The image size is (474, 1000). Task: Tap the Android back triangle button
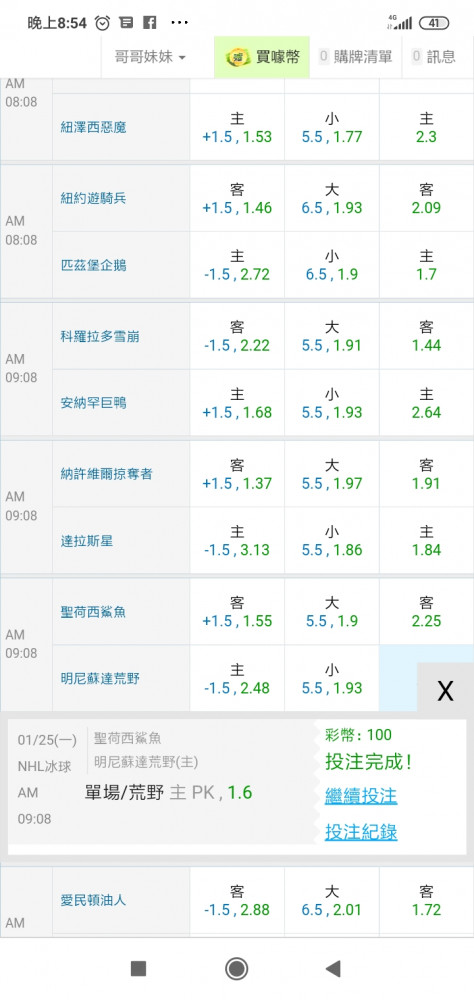(x=333, y=969)
